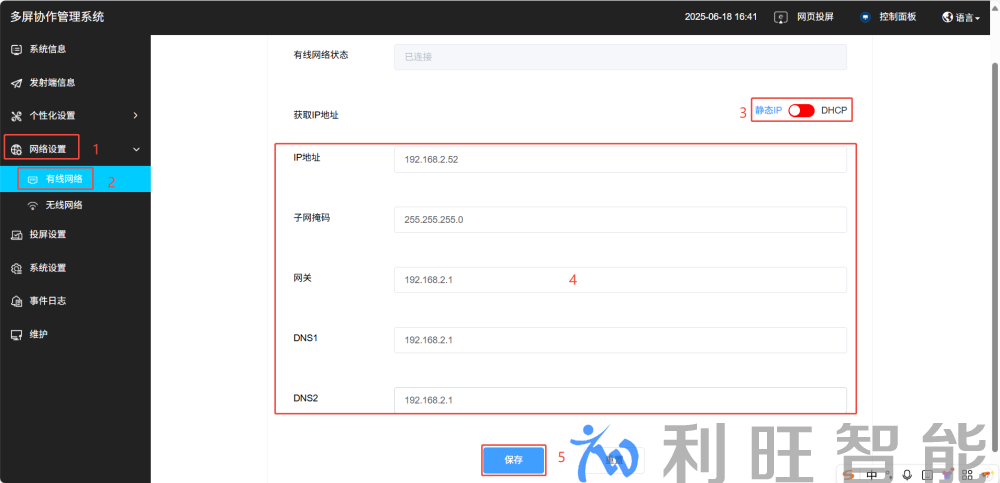Image resolution: width=1000 pixels, height=483 pixels.
Task: Click the 网络设置 menu label
Action: pyautogui.click(x=48, y=149)
